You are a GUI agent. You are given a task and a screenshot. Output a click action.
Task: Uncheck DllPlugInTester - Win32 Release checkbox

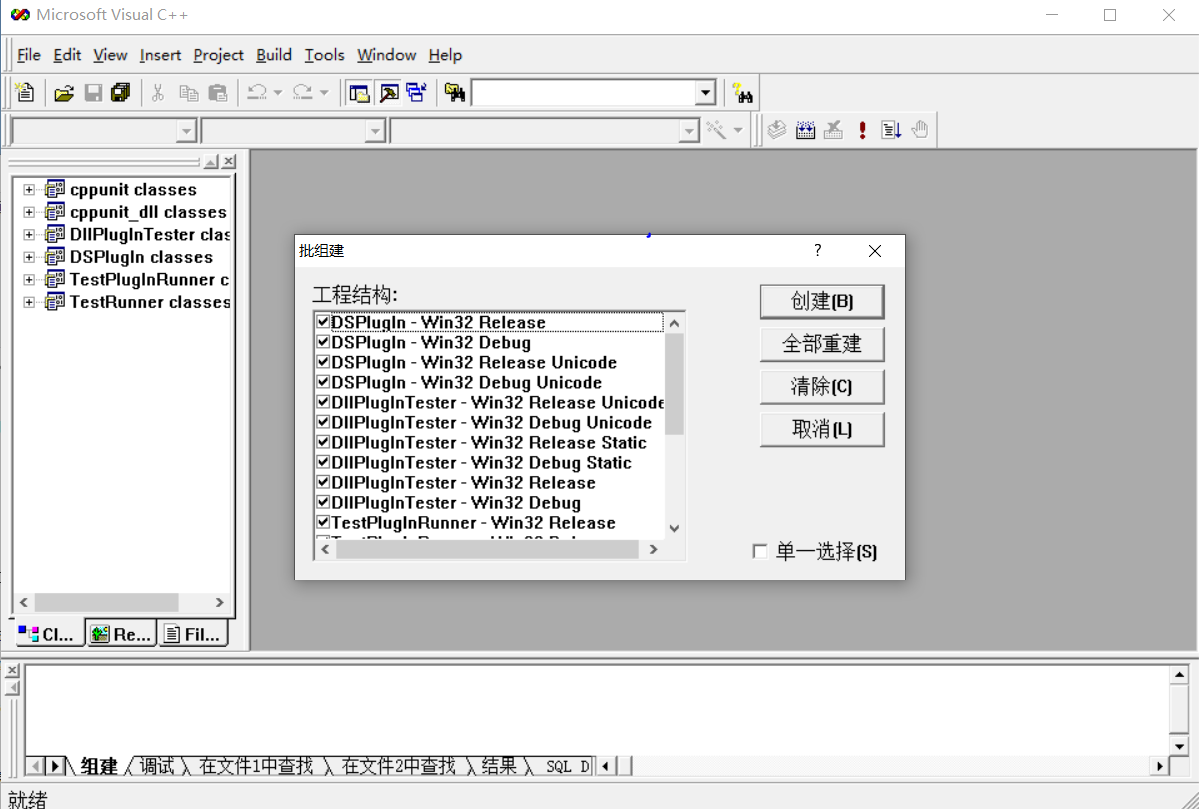(x=323, y=482)
